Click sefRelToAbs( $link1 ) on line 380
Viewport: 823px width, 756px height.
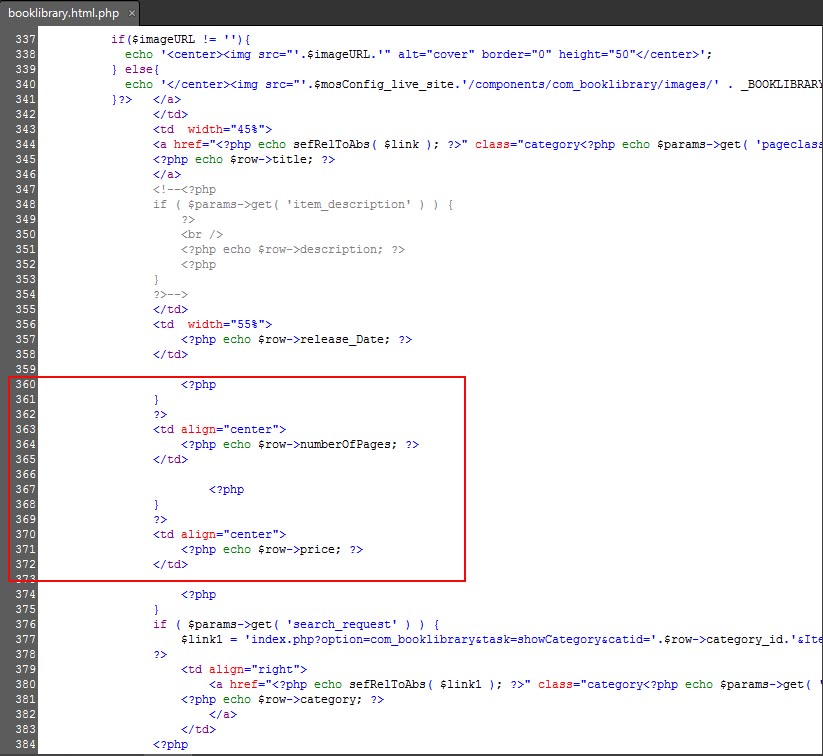click(426, 685)
